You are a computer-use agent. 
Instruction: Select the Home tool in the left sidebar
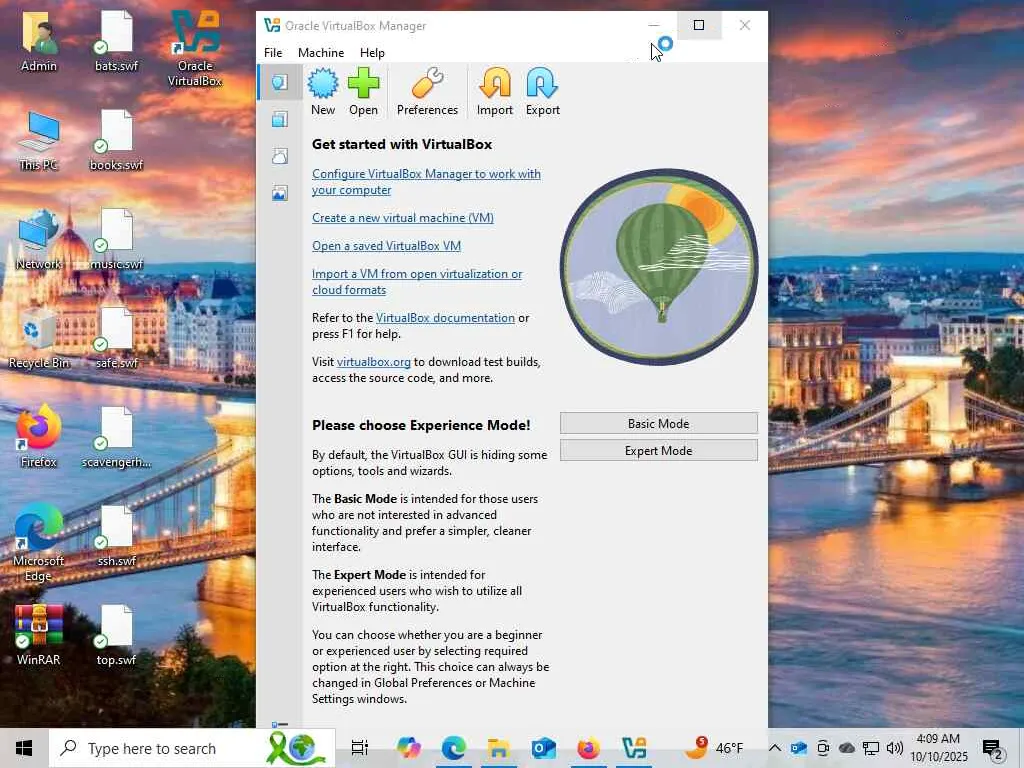(x=280, y=82)
